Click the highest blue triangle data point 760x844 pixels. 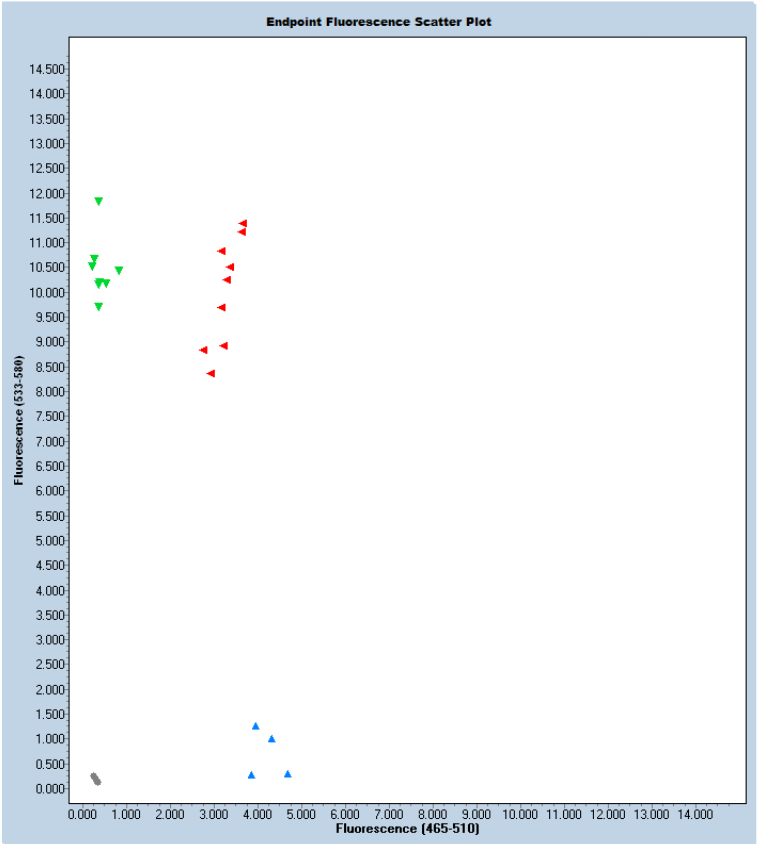(x=255, y=726)
